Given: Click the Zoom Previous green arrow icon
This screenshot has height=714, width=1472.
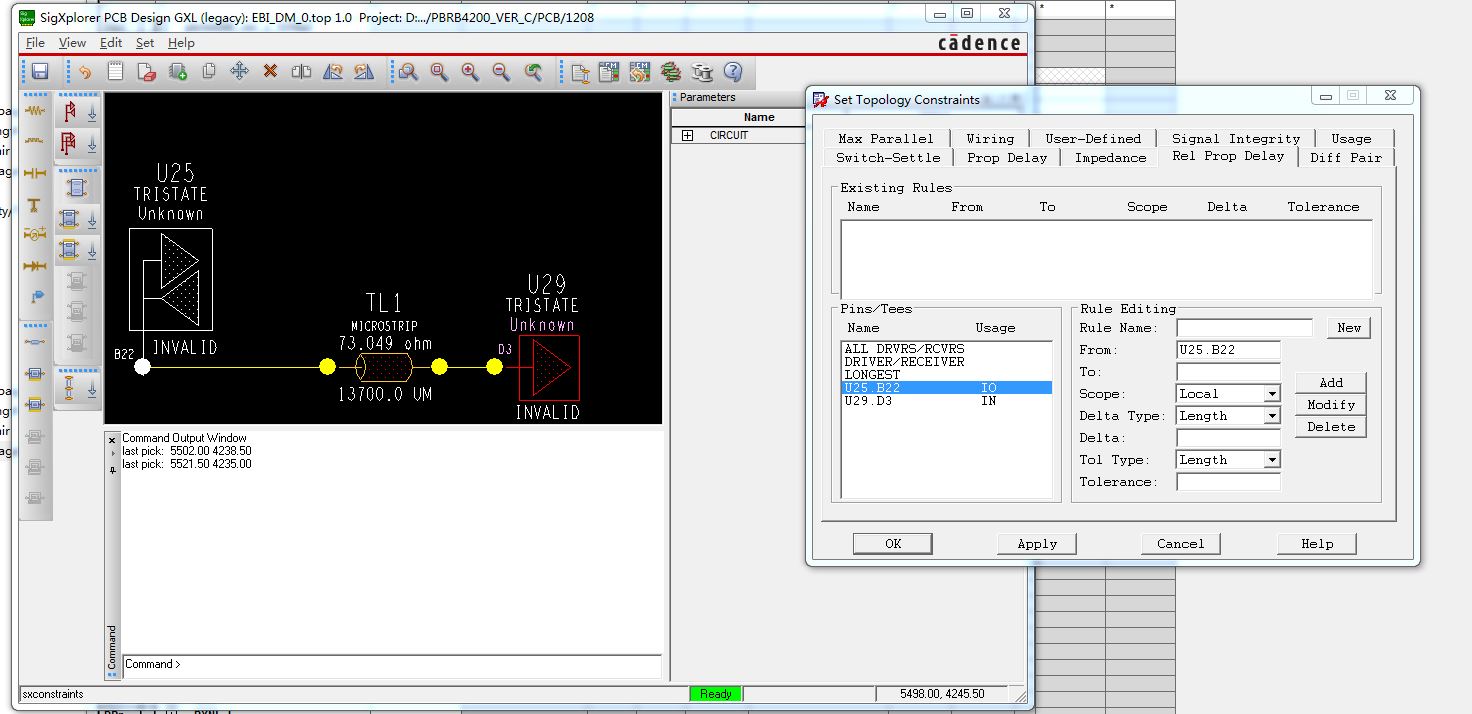Looking at the screenshot, I should [533, 71].
